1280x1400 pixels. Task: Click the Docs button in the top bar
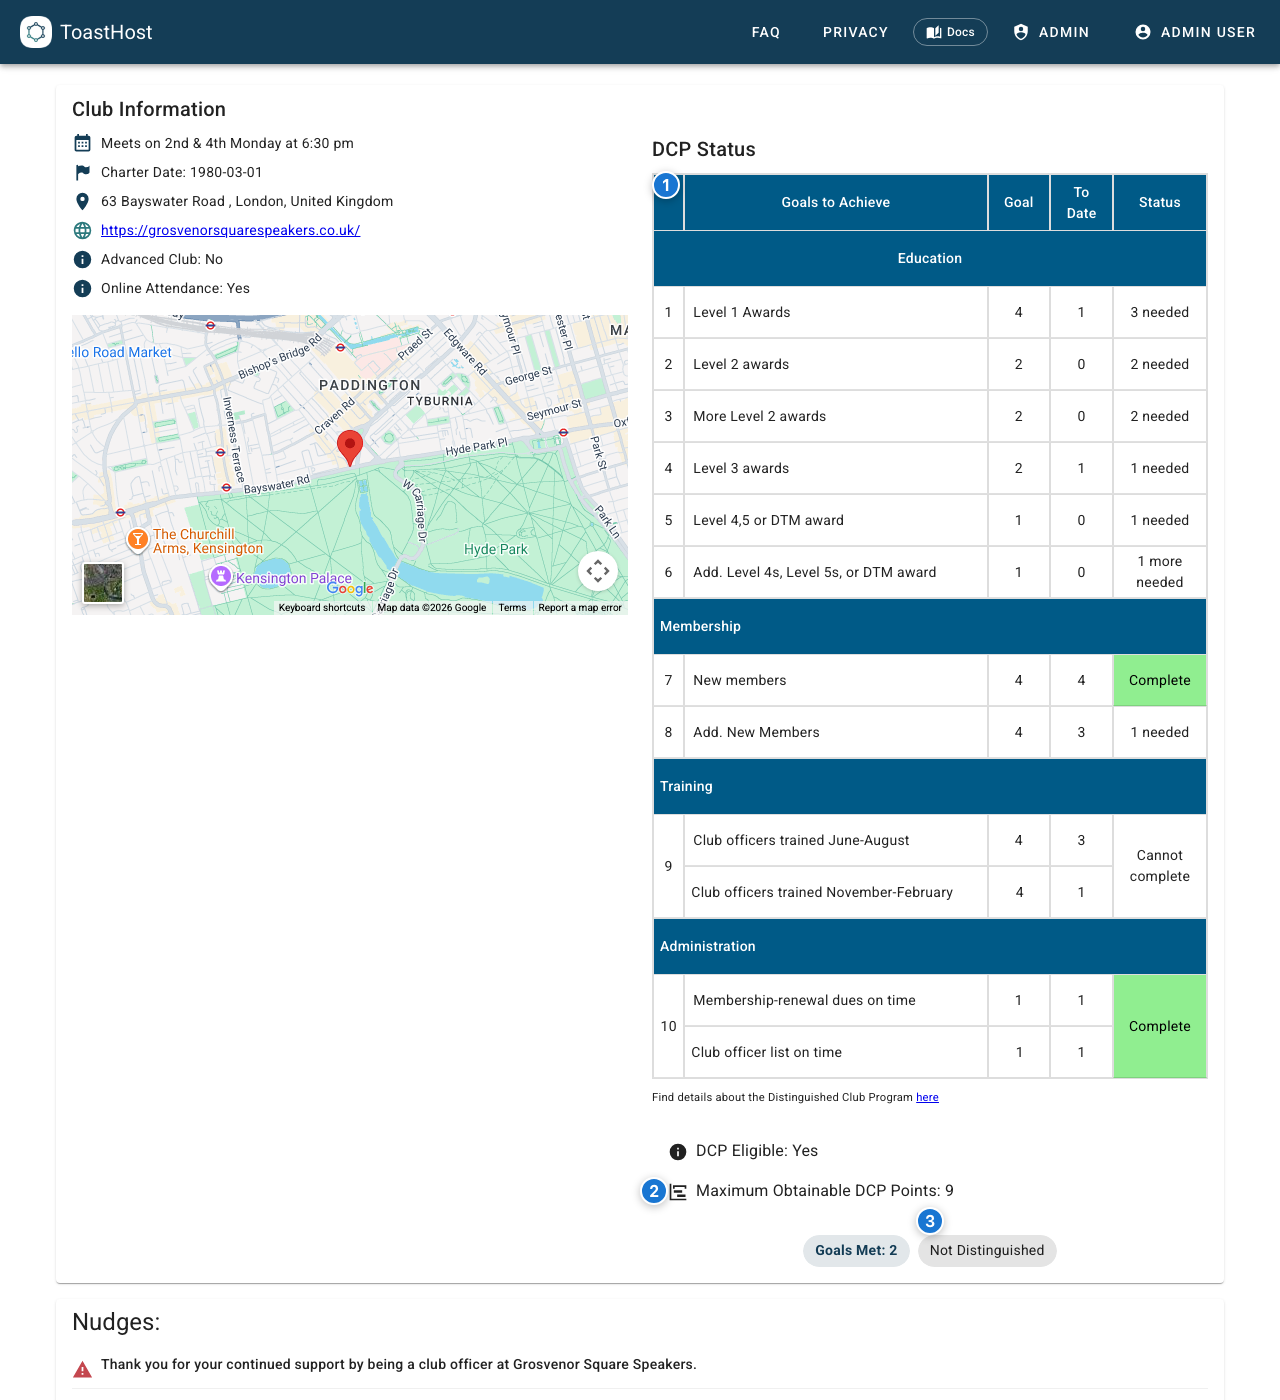(950, 32)
